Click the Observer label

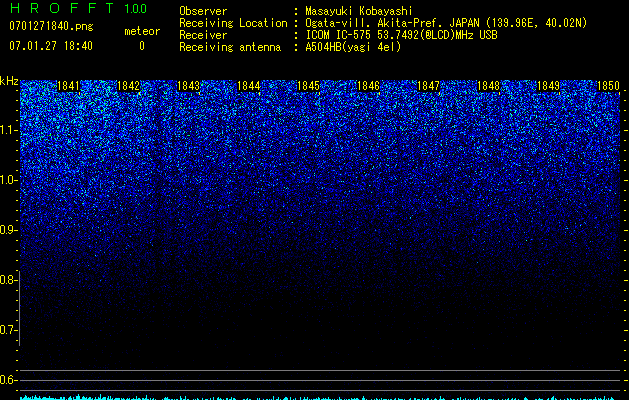[203, 11]
